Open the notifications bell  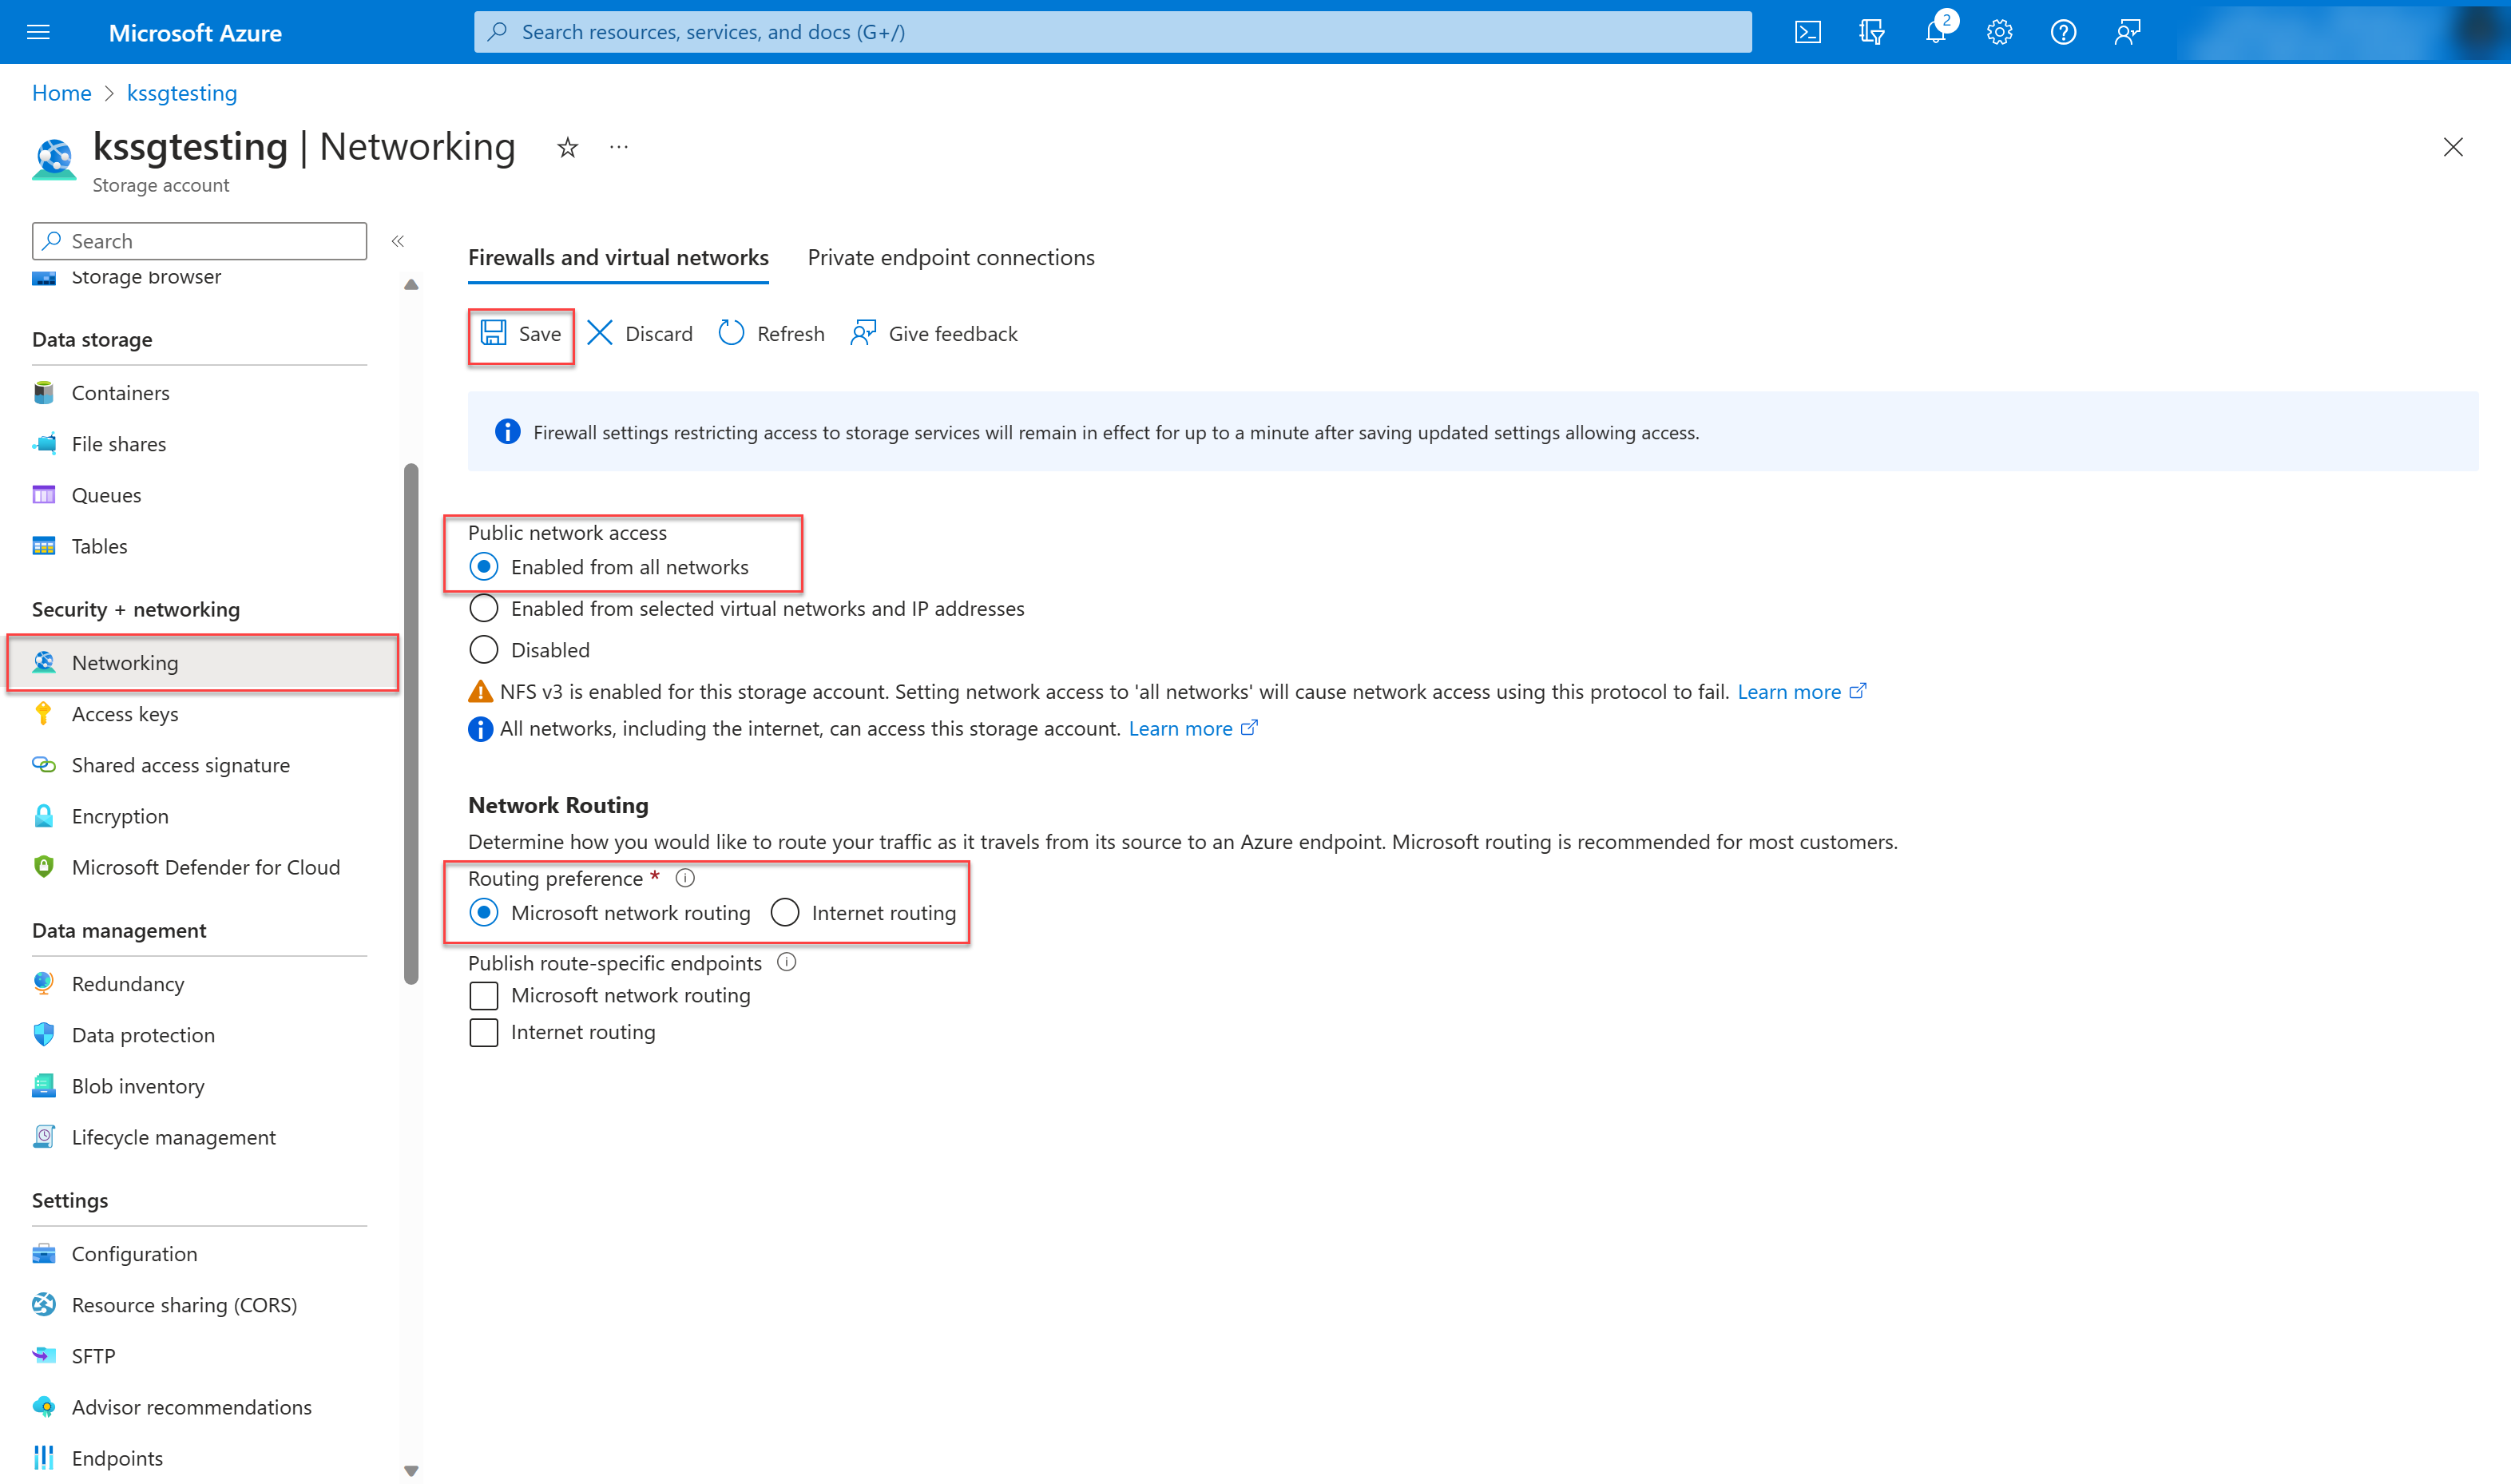coord(1935,31)
